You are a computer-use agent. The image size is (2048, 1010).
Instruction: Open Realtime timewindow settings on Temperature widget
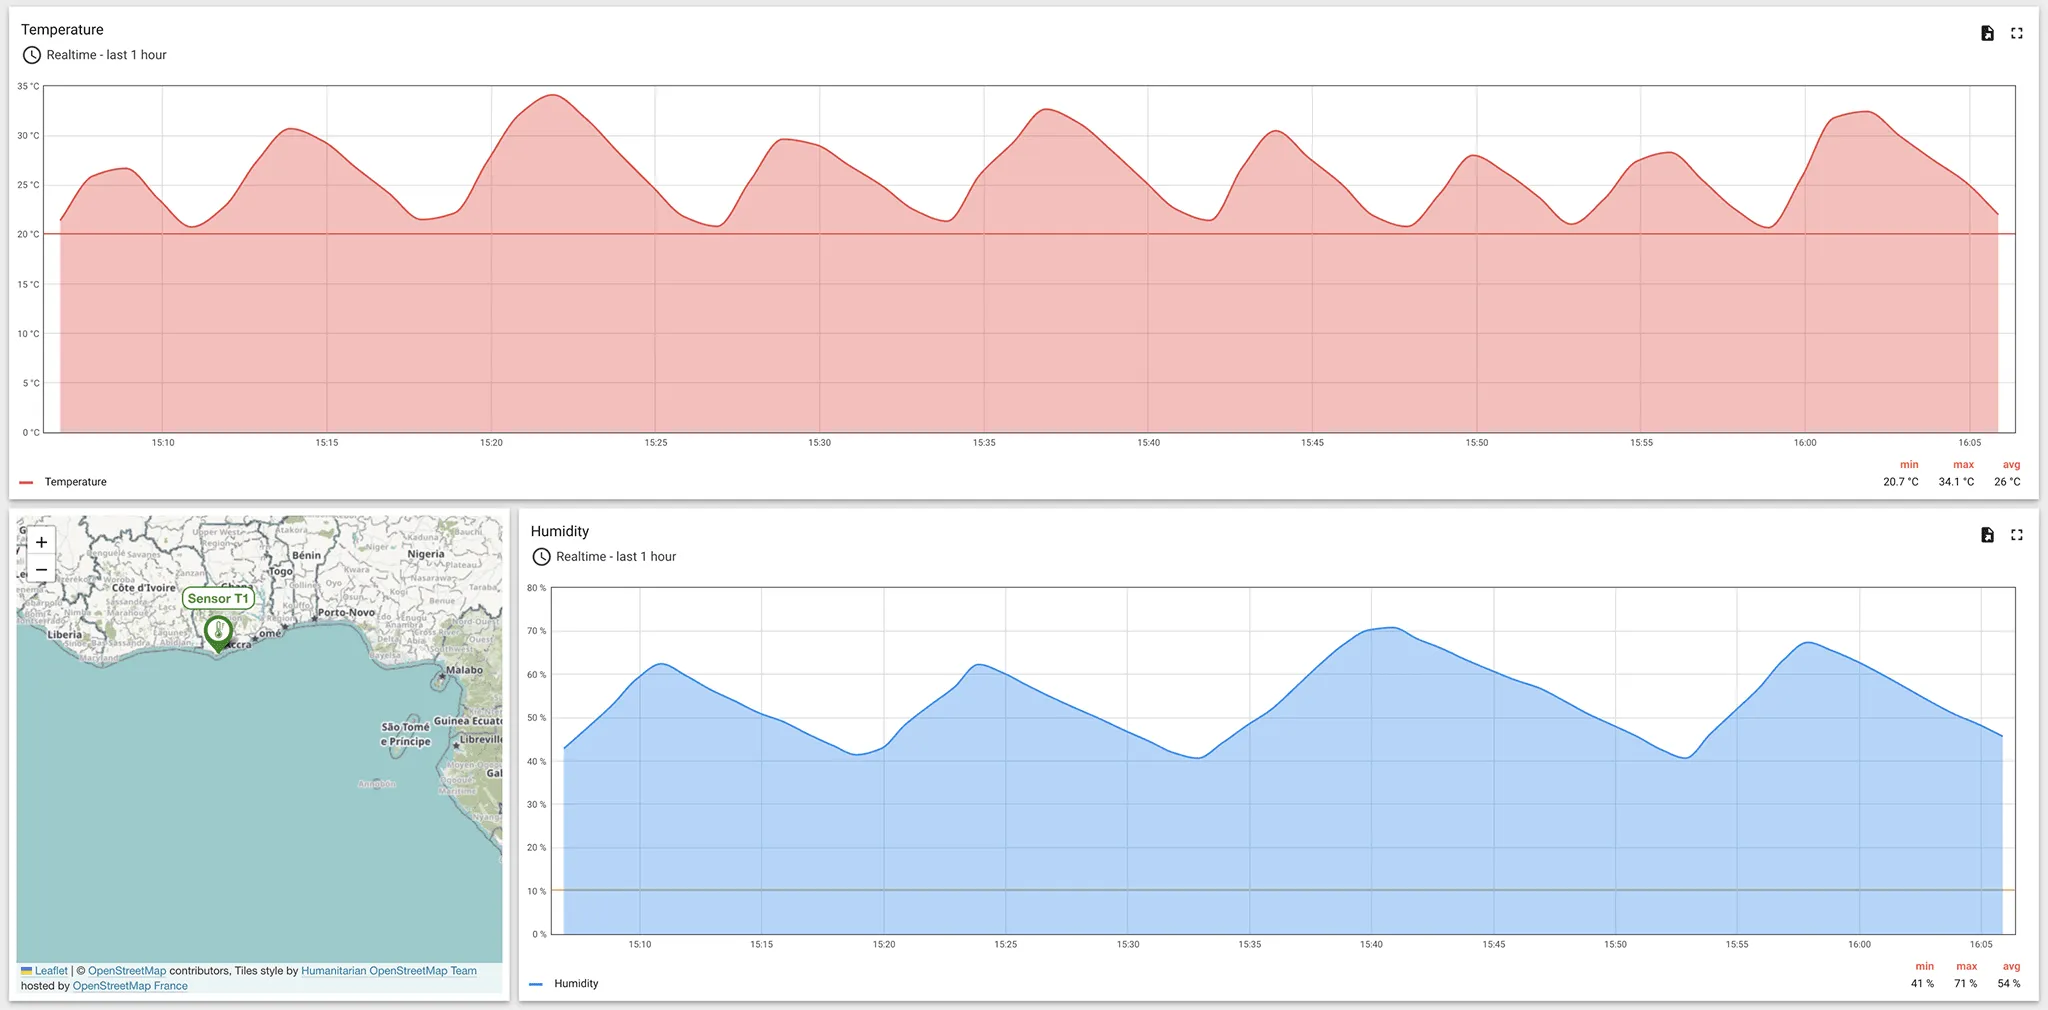(x=106, y=55)
